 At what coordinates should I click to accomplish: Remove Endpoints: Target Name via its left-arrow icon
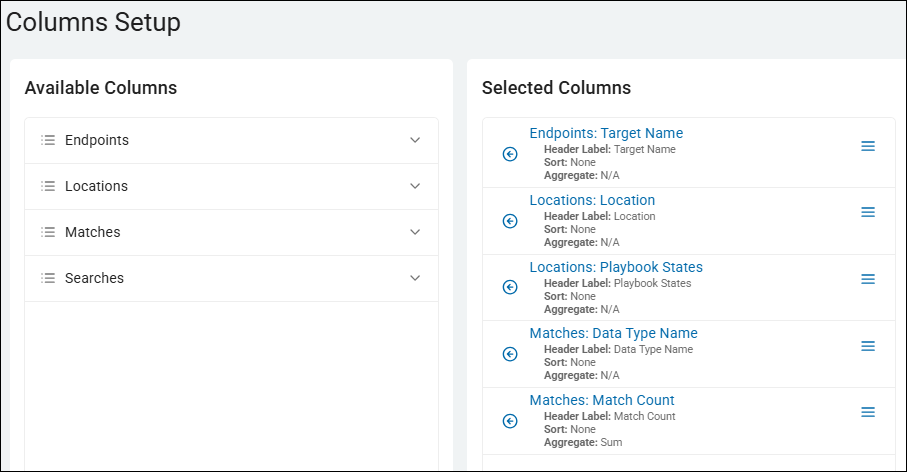pyautogui.click(x=510, y=154)
